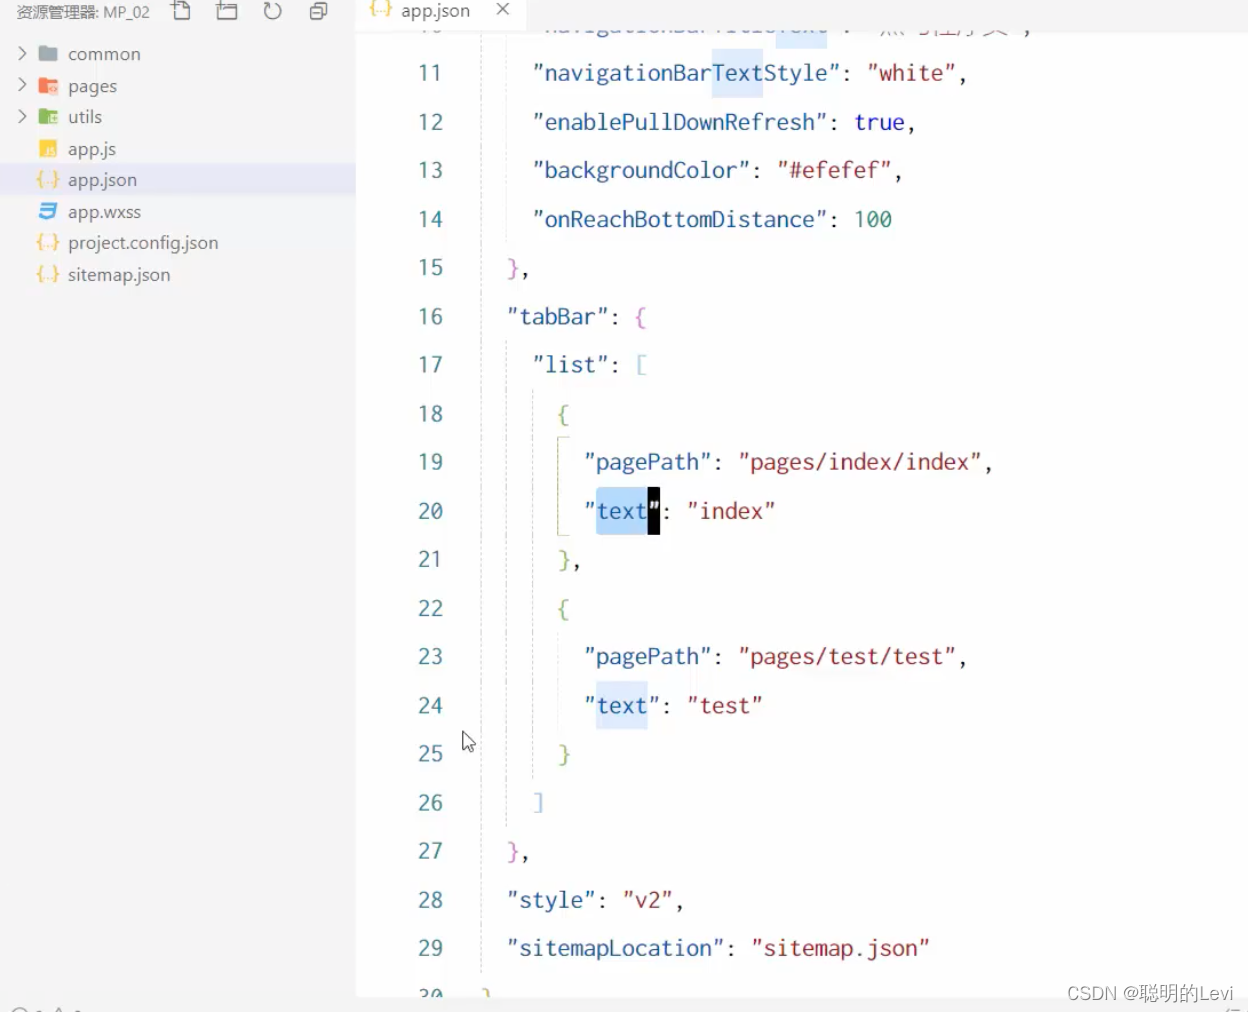The height and width of the screenshot is (1012, 1248).
Task: Click the "#efefef" color value
Action: pyautogui.click(x=834, y=170)
